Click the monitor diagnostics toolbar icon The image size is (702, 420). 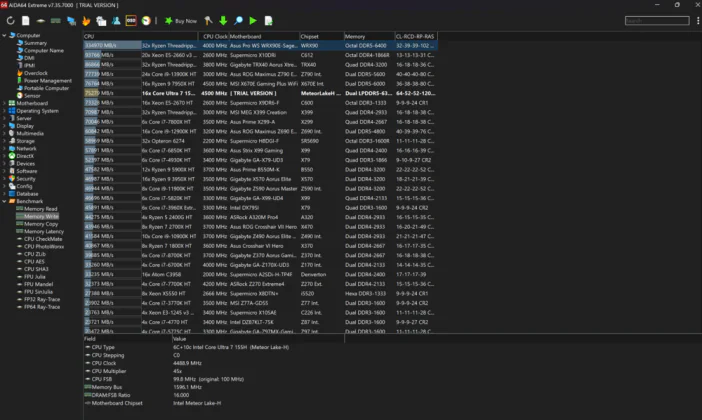pyautogui.click(x=101, y=21)
